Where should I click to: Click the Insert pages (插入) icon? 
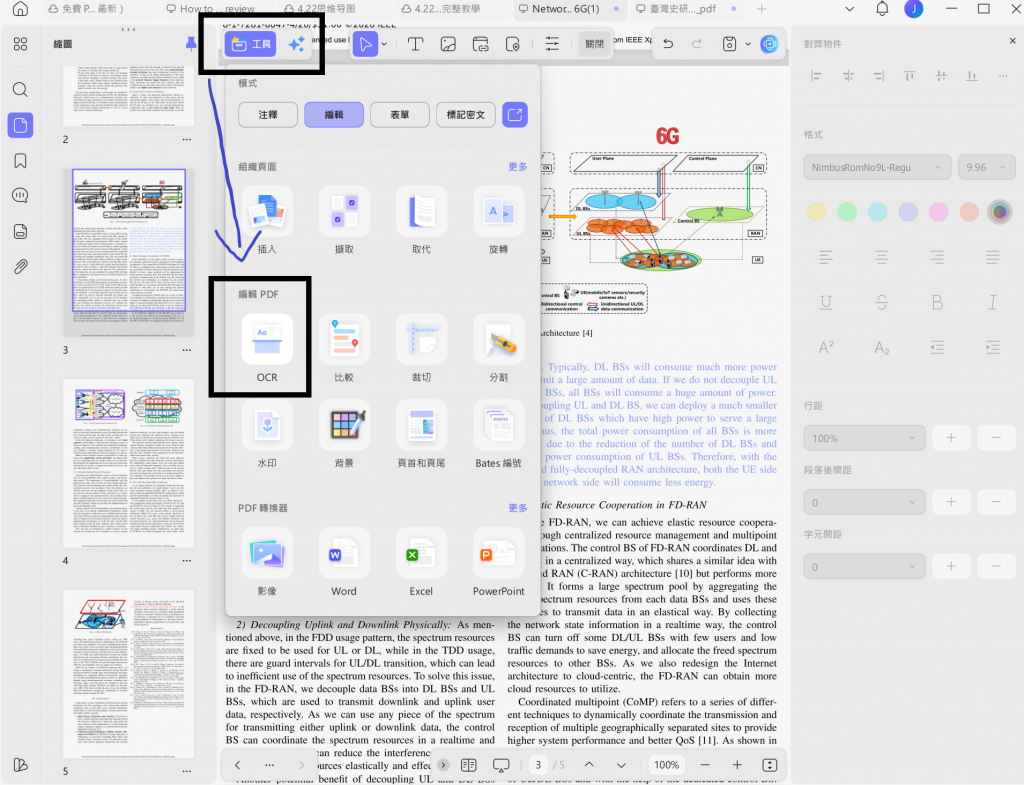pyautogui.click(x=266, y=212)
